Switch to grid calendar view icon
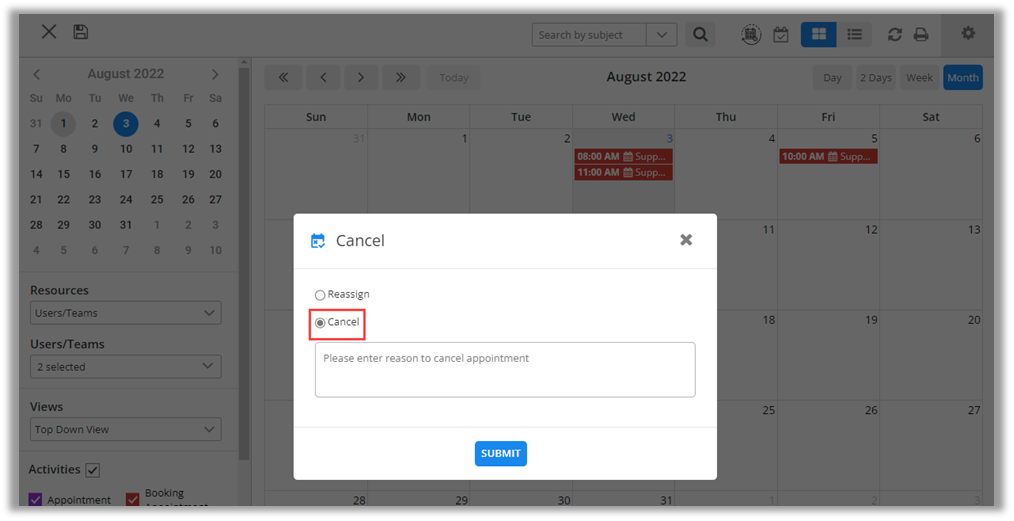Screen dimensions: 1014x521 click(818, 35)
